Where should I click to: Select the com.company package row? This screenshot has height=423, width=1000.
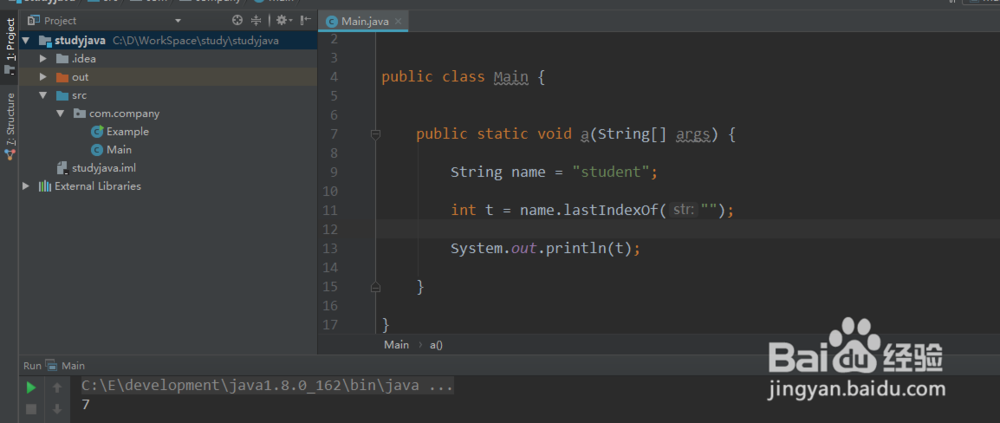pos(168,114)
